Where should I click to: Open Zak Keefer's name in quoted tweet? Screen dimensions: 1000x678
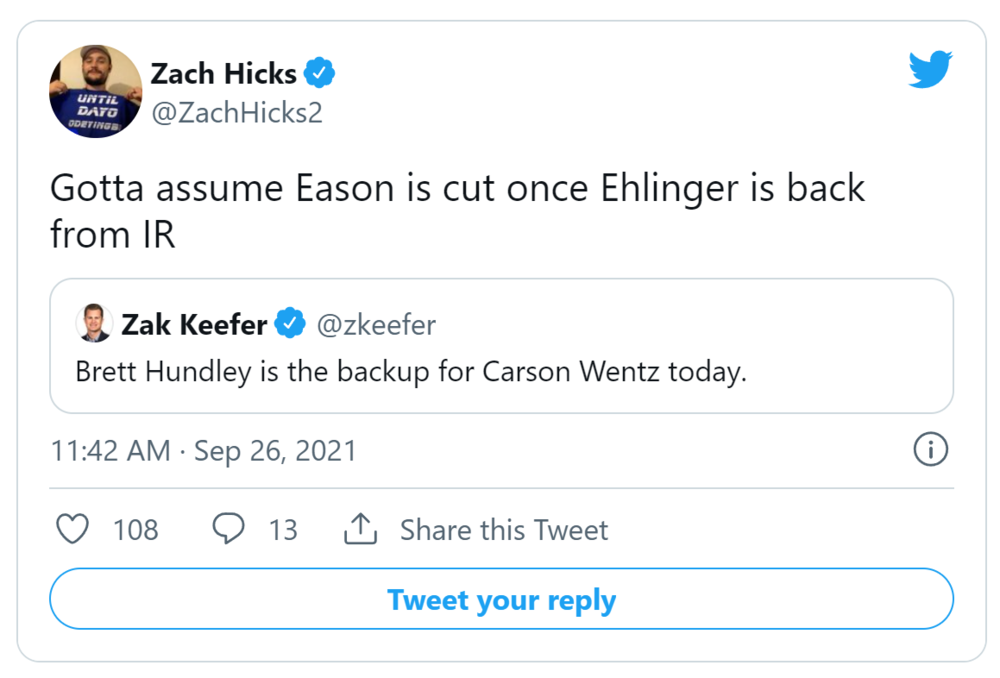(194, 324)
